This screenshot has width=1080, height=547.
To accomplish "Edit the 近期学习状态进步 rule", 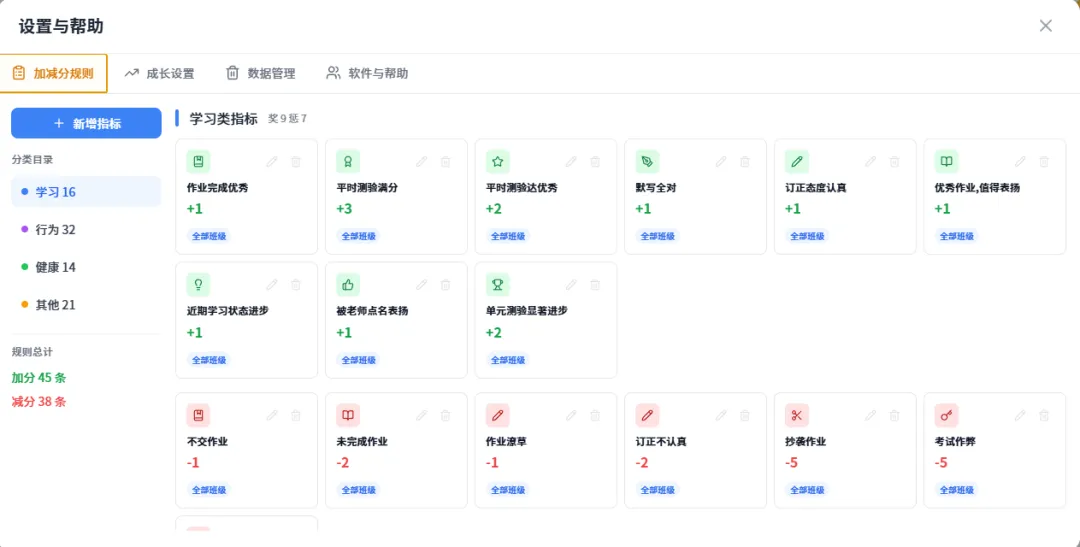I will tap(272, 285).
